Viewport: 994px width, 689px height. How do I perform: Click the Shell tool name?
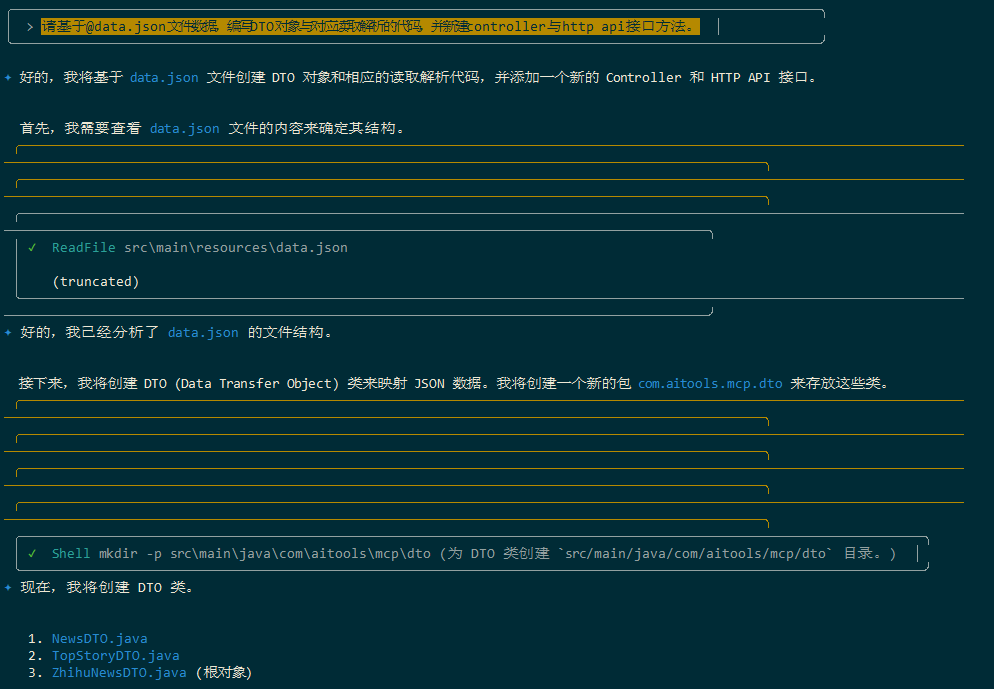pos(71,553)
